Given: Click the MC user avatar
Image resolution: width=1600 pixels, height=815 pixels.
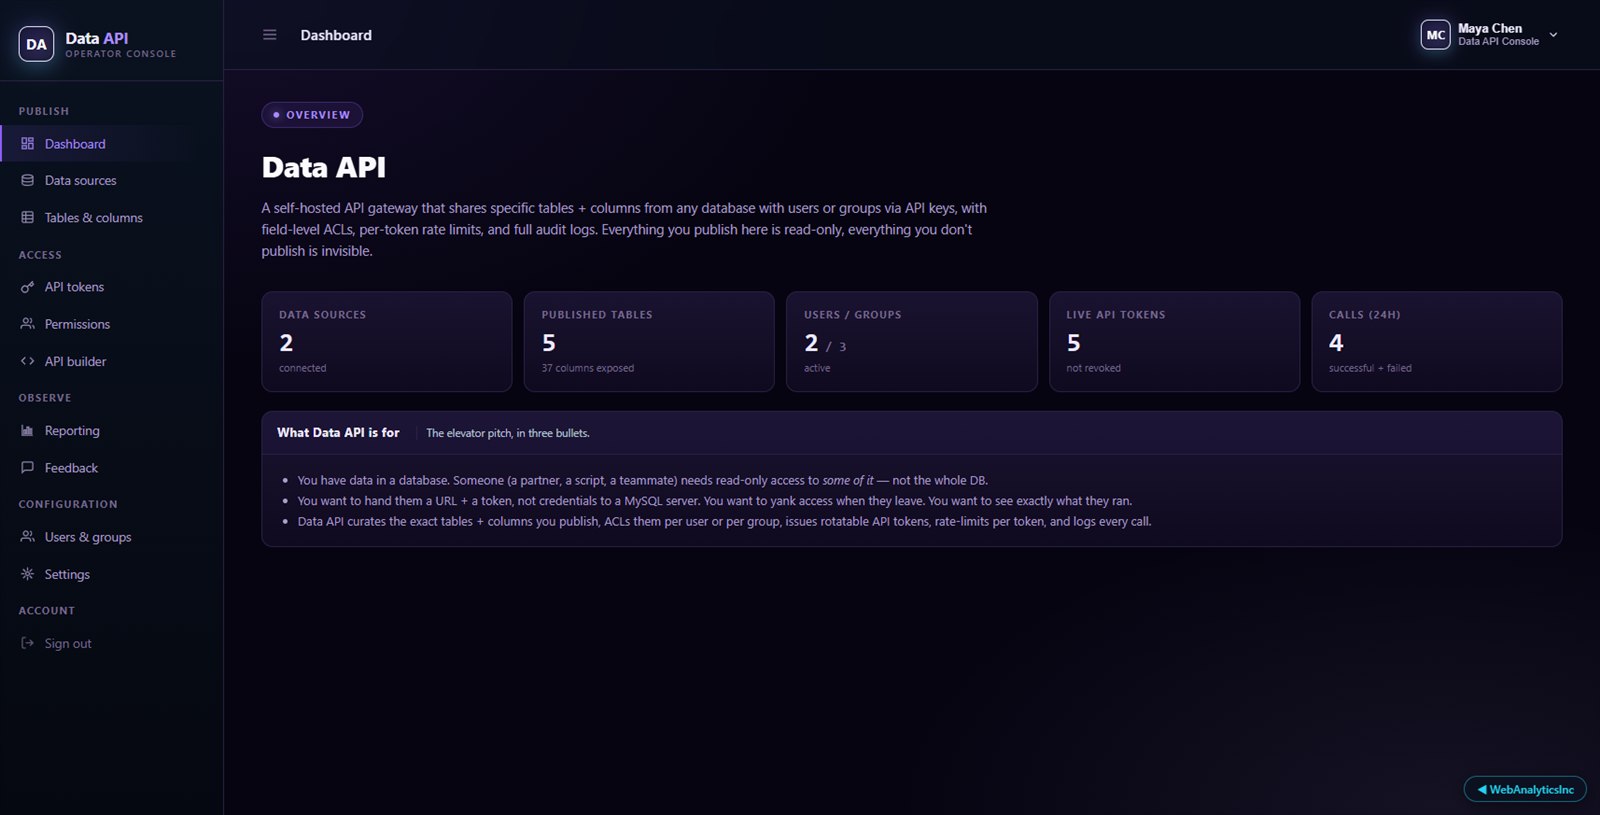Looking at the screenshot, I should pyautogui.click(x=1435, y=35).
